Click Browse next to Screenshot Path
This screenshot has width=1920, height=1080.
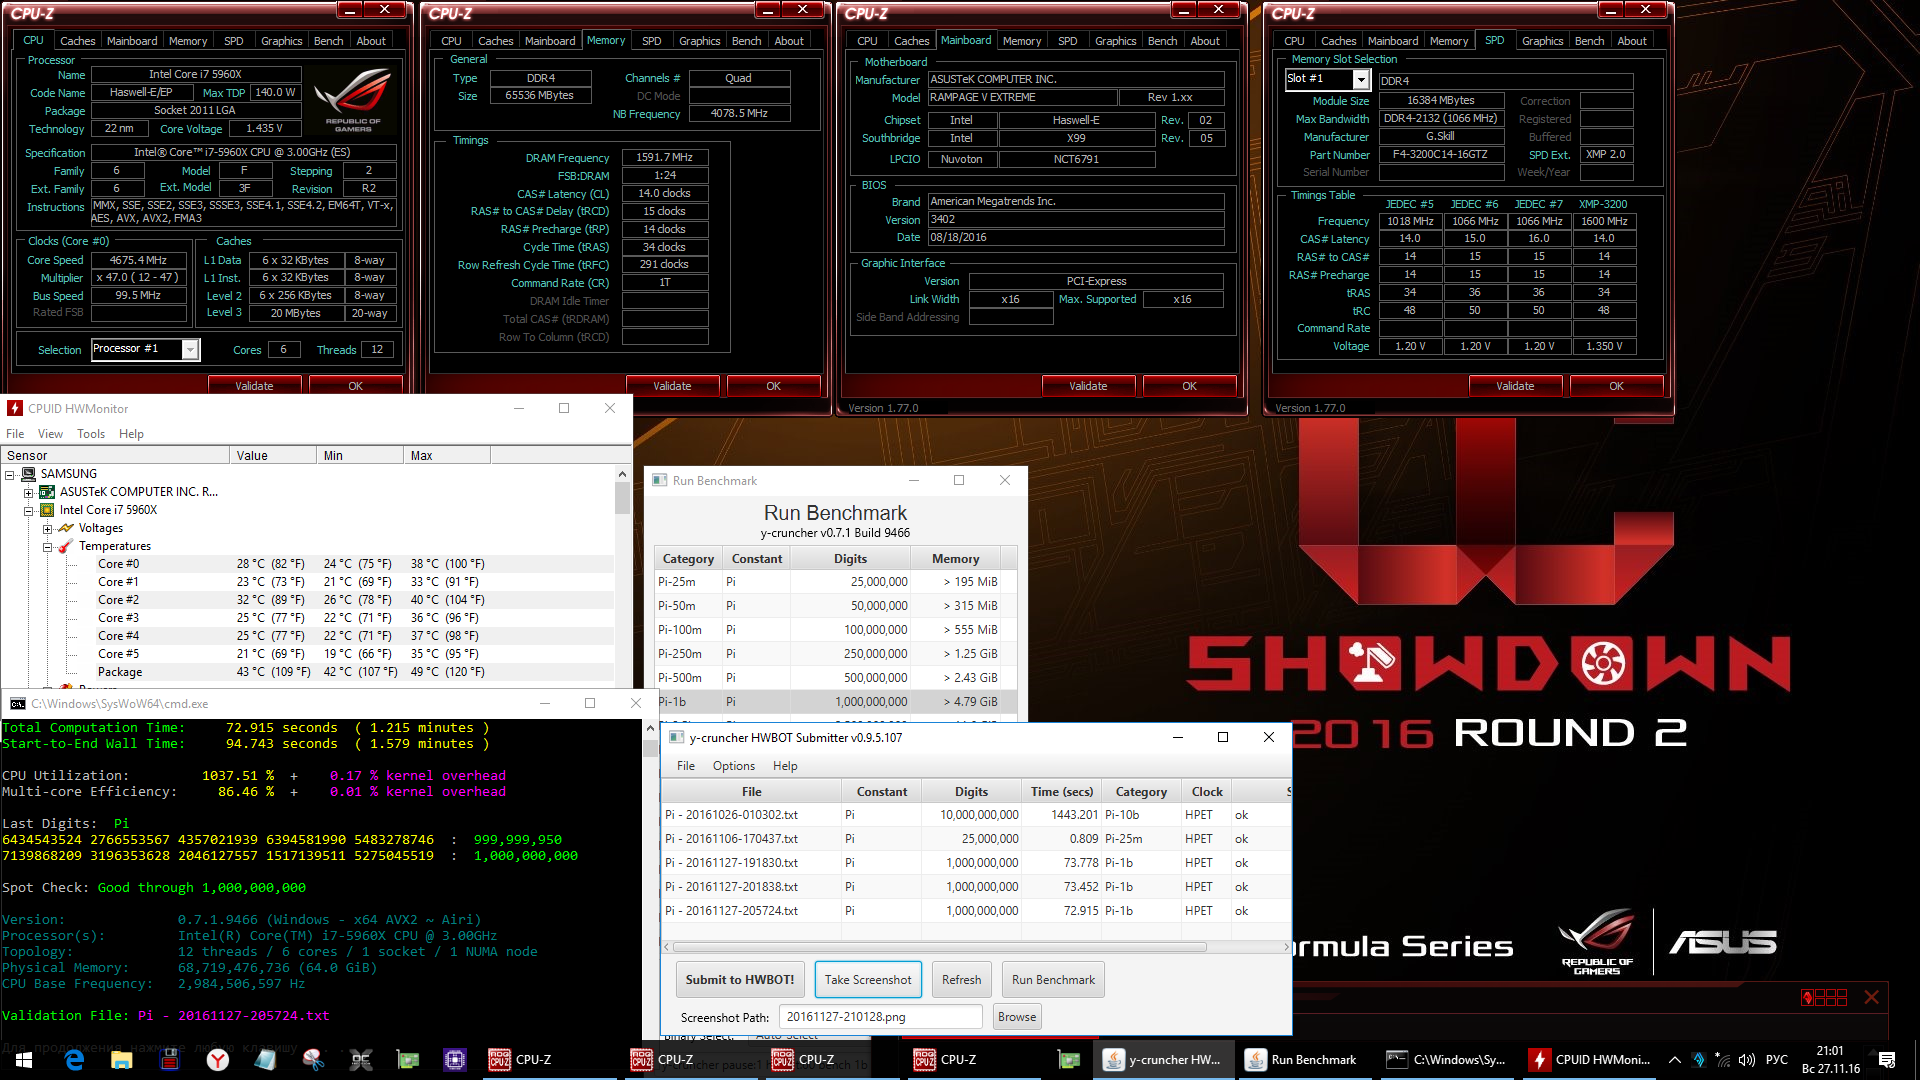tap(1017, 1017)
